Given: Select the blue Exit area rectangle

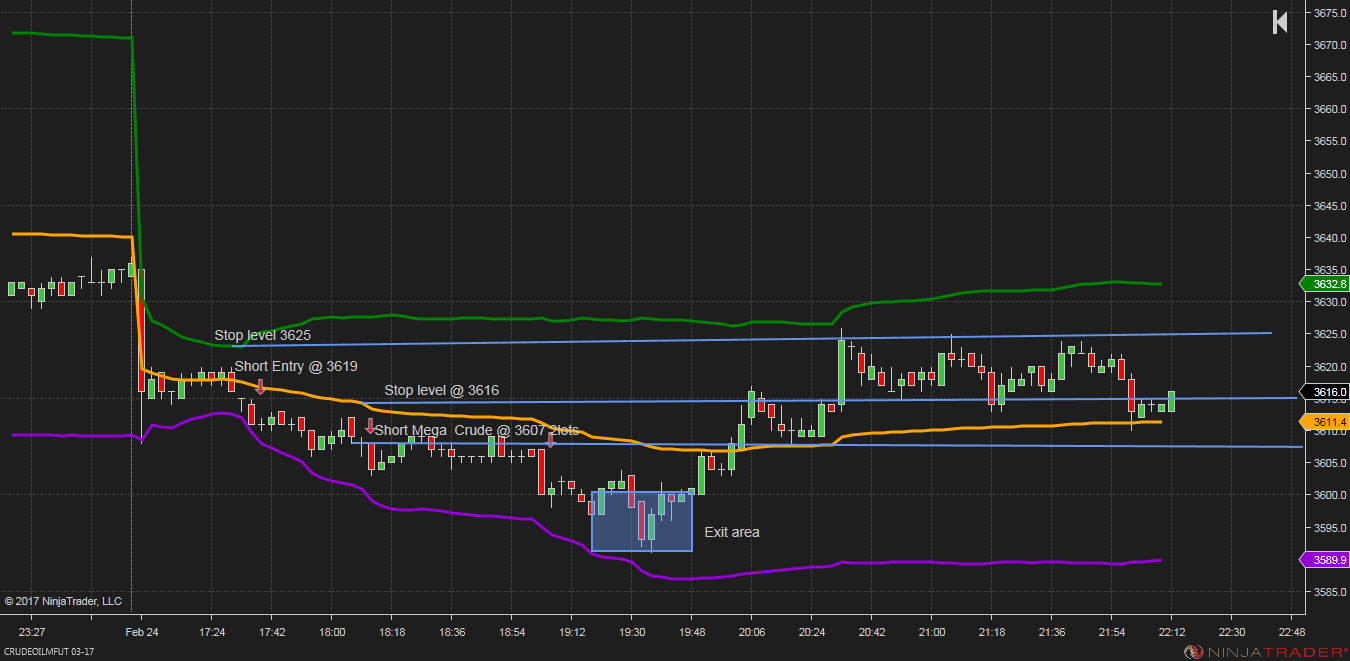Looking at the screenshot, I should coord(642,521).
